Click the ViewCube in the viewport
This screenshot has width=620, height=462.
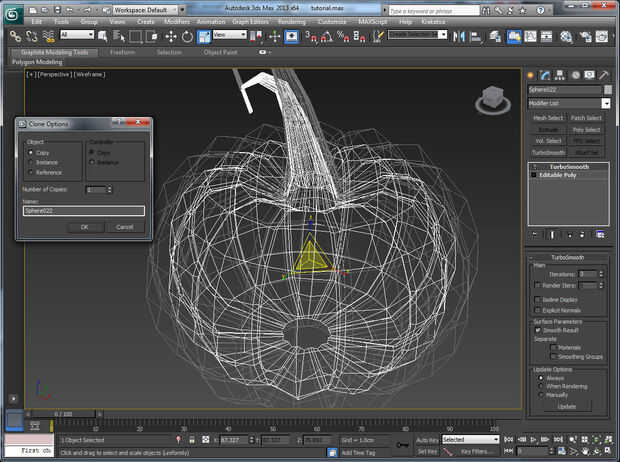491,98
